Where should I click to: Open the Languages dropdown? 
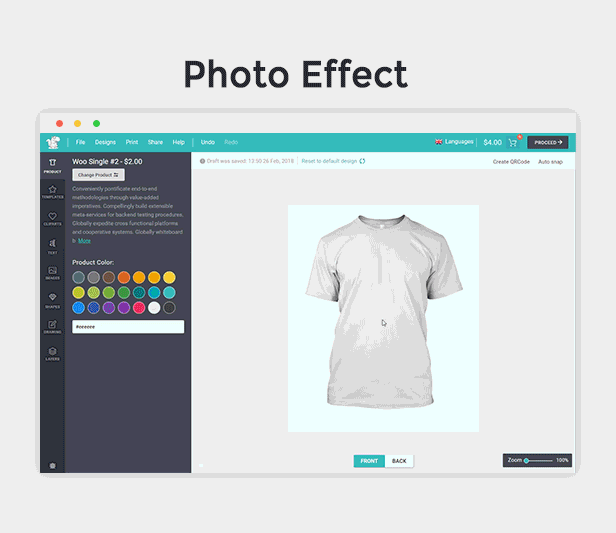point(454,142)
